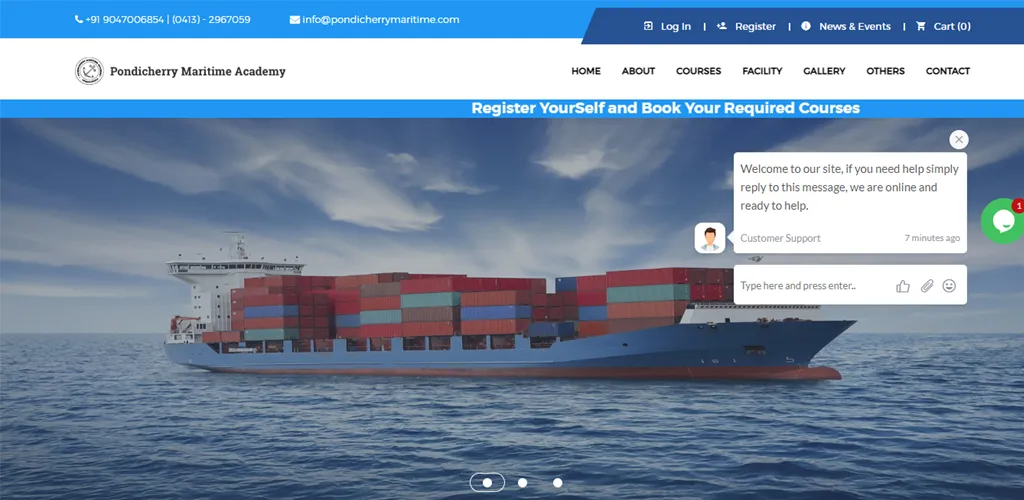Click the phone icon beside +91 9047006854
1024x500 pixels.
coord(79,20)
